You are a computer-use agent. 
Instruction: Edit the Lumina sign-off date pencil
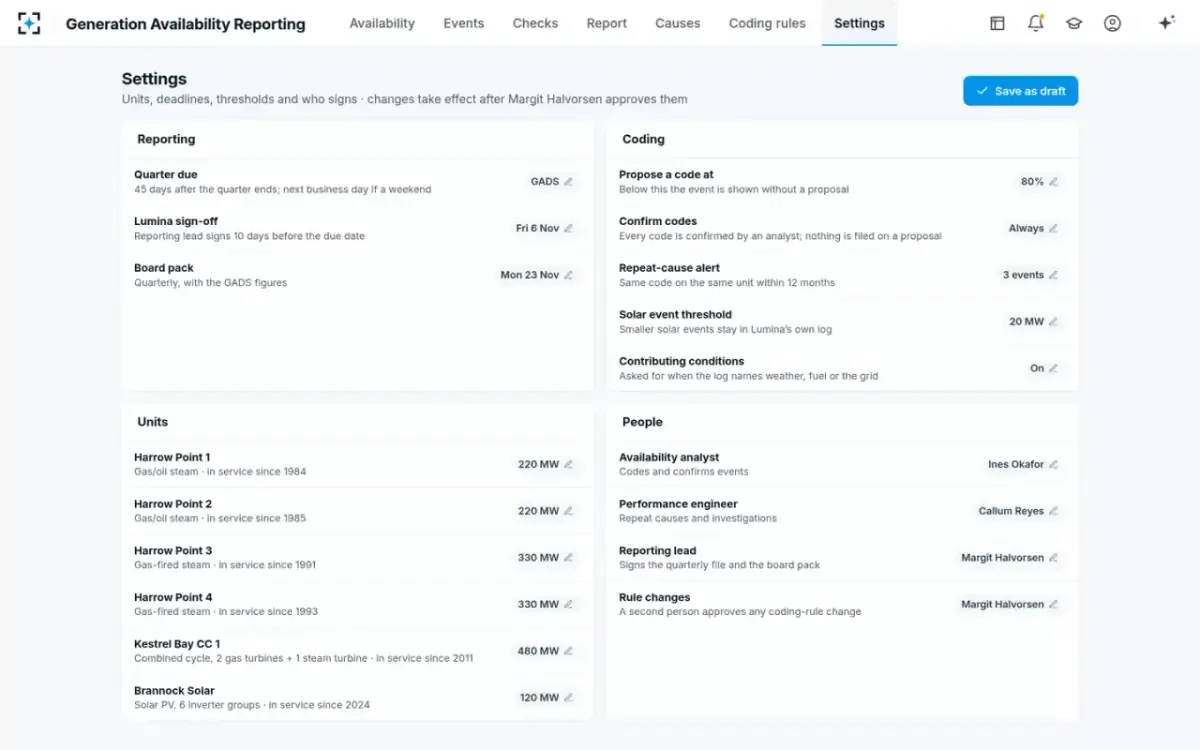(568, 228)
